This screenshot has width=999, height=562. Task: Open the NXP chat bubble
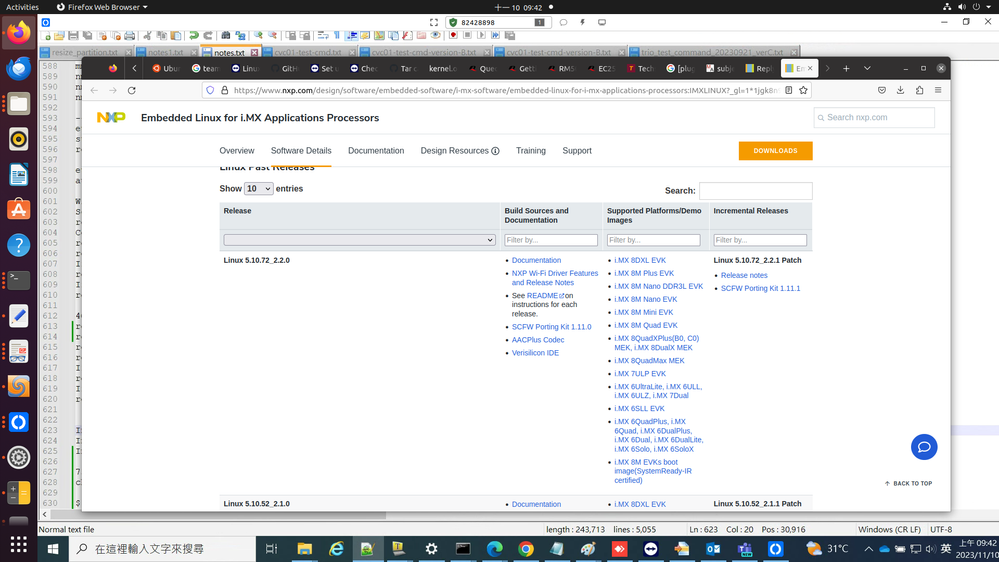click(924, 447)
